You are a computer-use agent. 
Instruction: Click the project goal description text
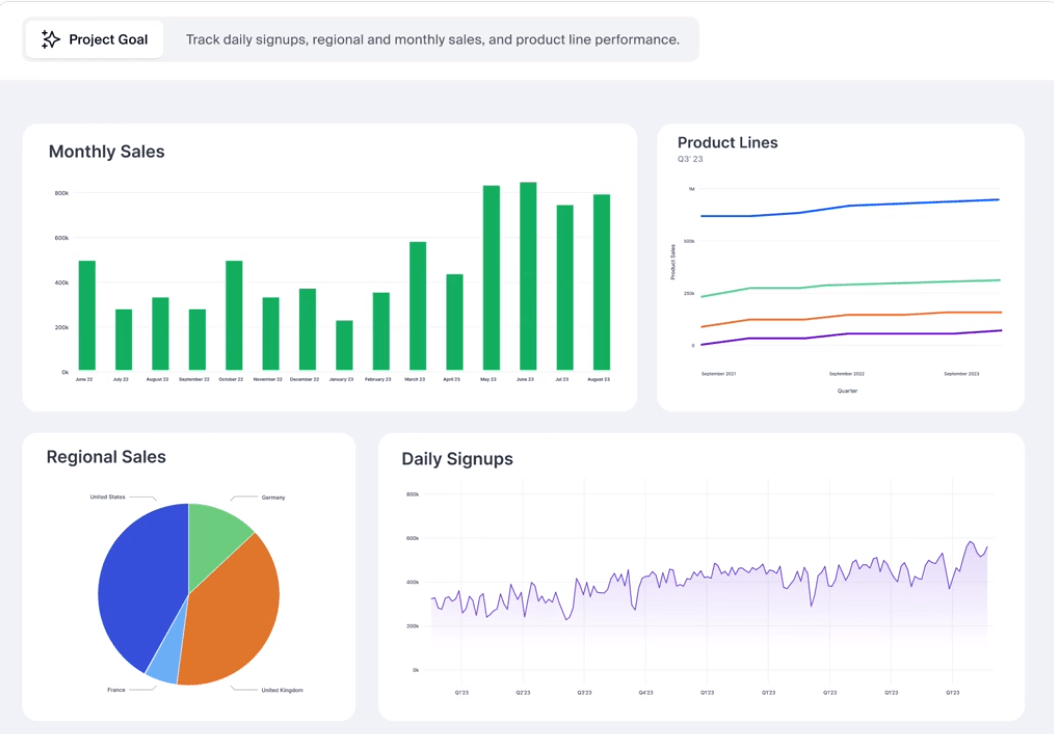(x=432, y=40)
